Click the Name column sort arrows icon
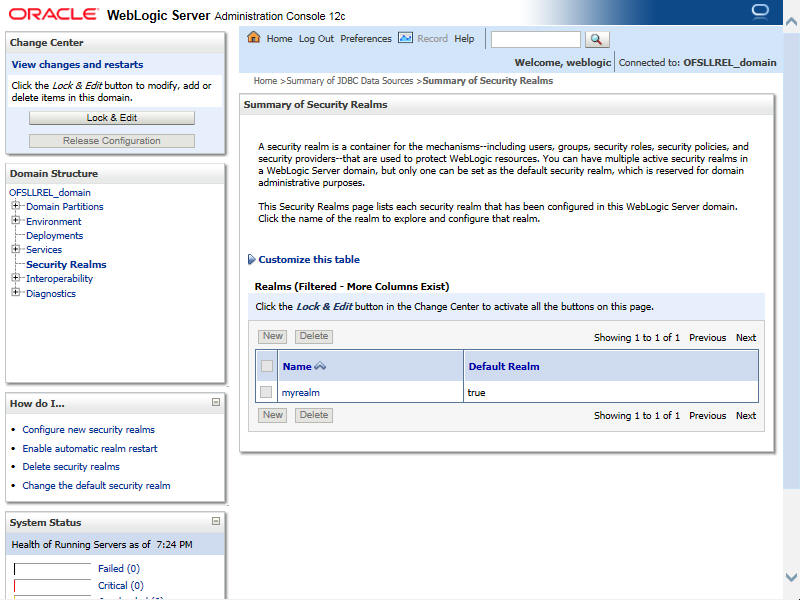Image resolution: width=800 pixels, height=600 pixels. [x=320, y=366]
